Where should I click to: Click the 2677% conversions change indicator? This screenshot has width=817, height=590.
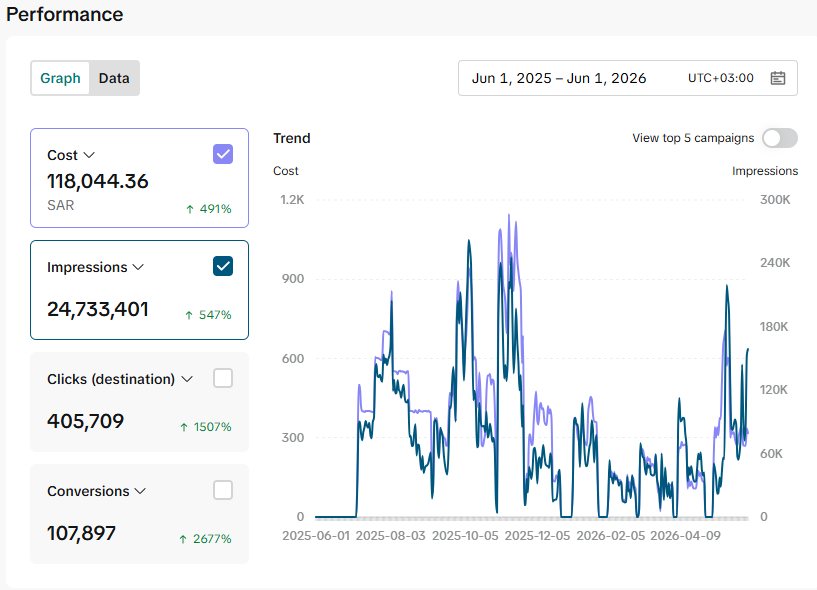click(205, 539)
